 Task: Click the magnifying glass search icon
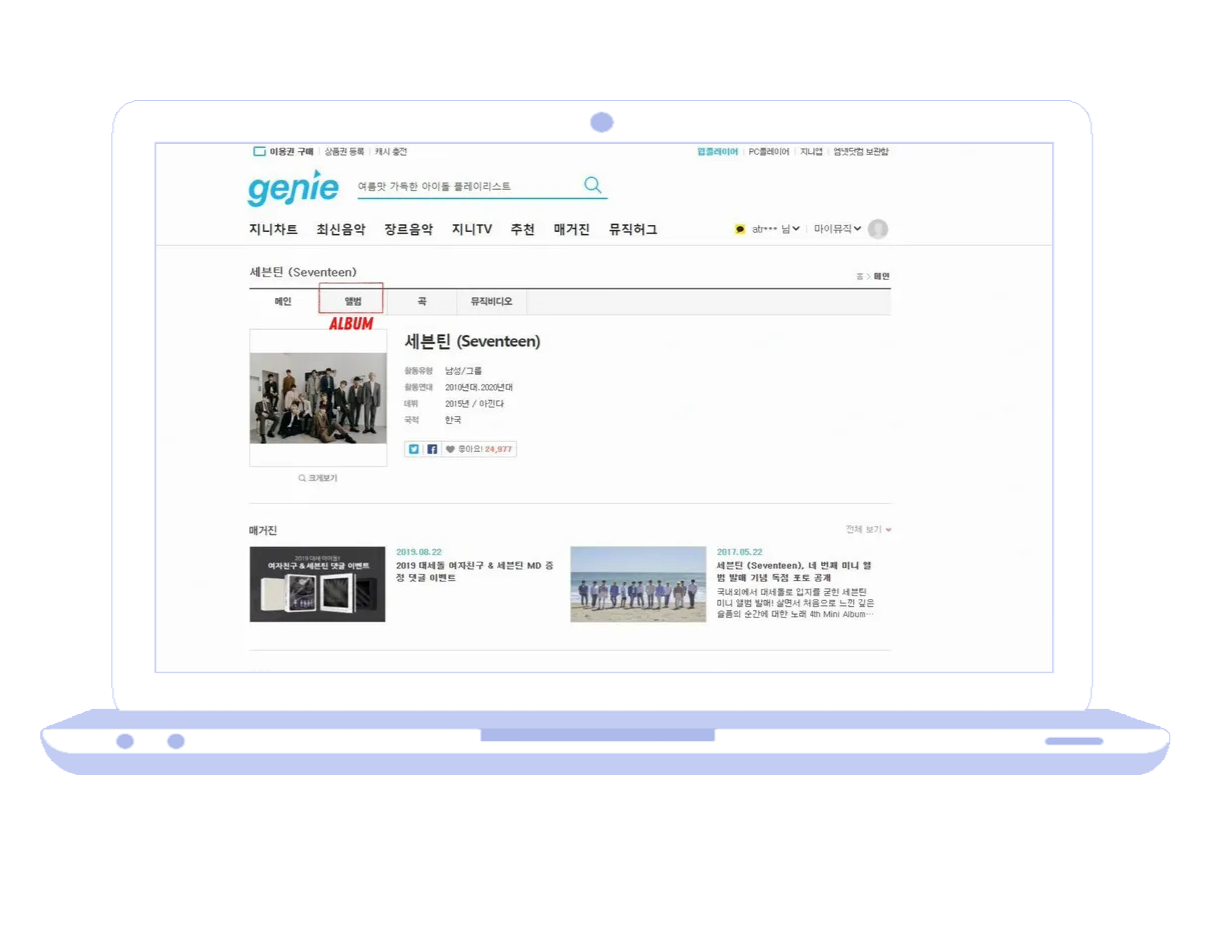592,185
